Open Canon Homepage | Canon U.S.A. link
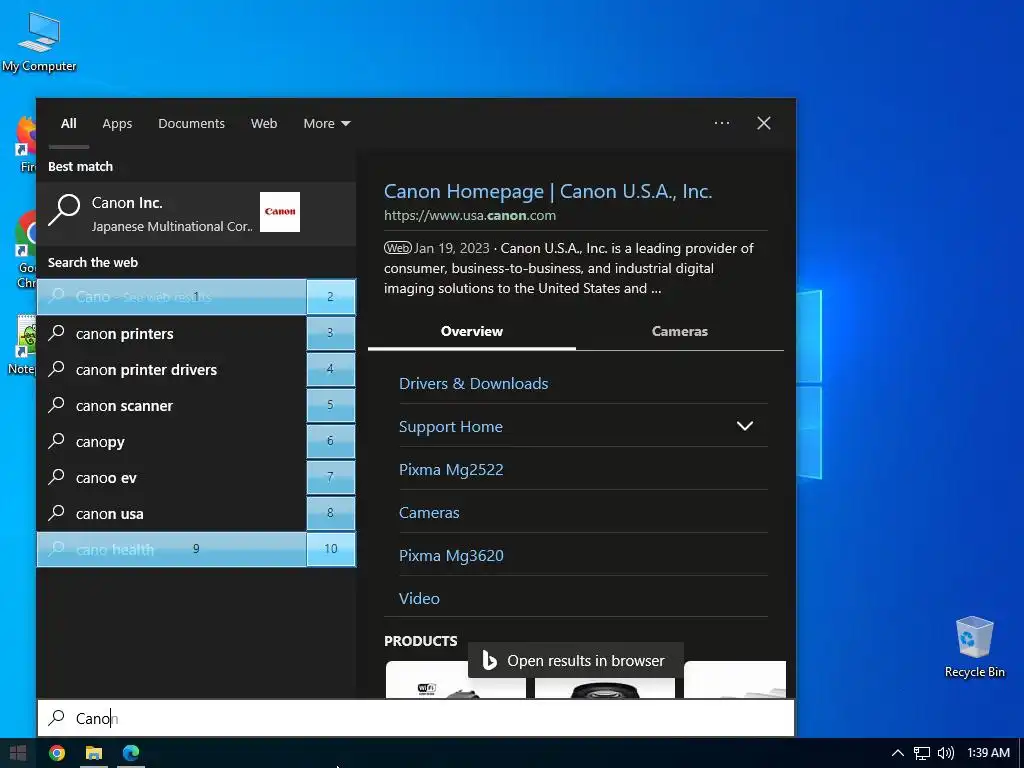Screen dimensions: 1024x768 coord(548,191)
